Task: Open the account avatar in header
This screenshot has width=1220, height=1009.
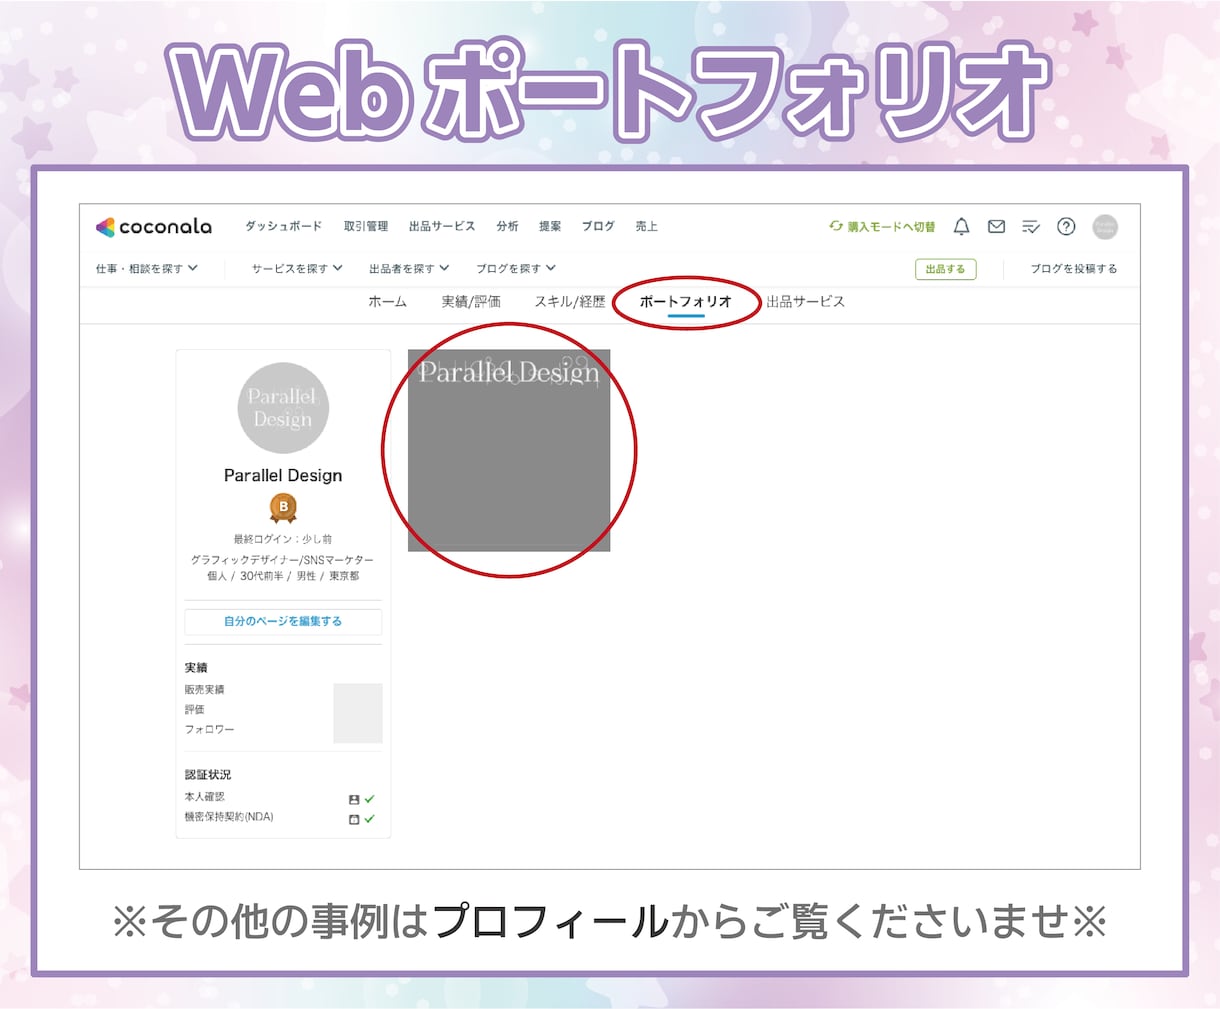Action: pyautogui.click(x=1105, y=227)
